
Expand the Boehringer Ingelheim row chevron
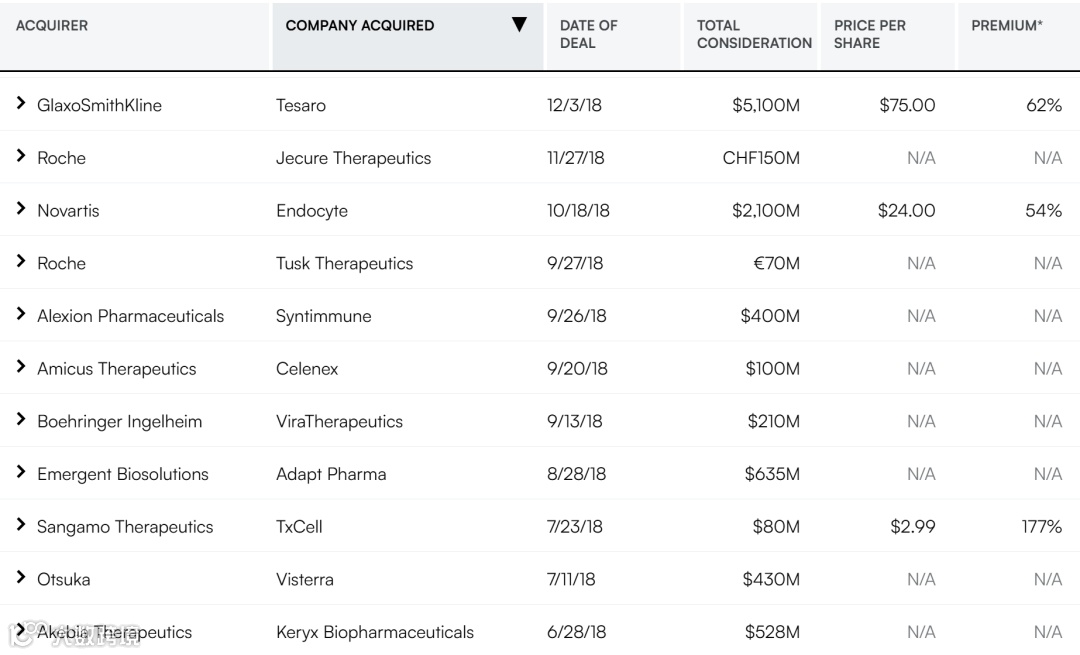(20, 420)
